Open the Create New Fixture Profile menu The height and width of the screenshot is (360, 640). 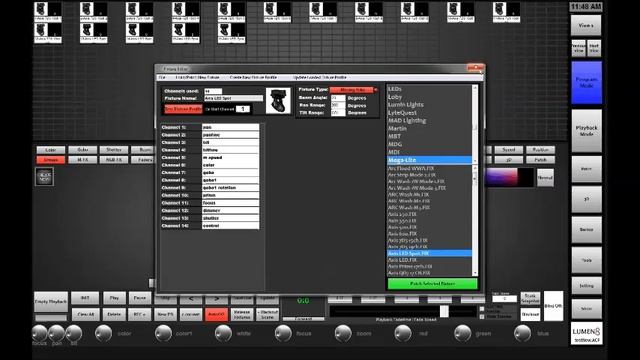pos(253,77)
